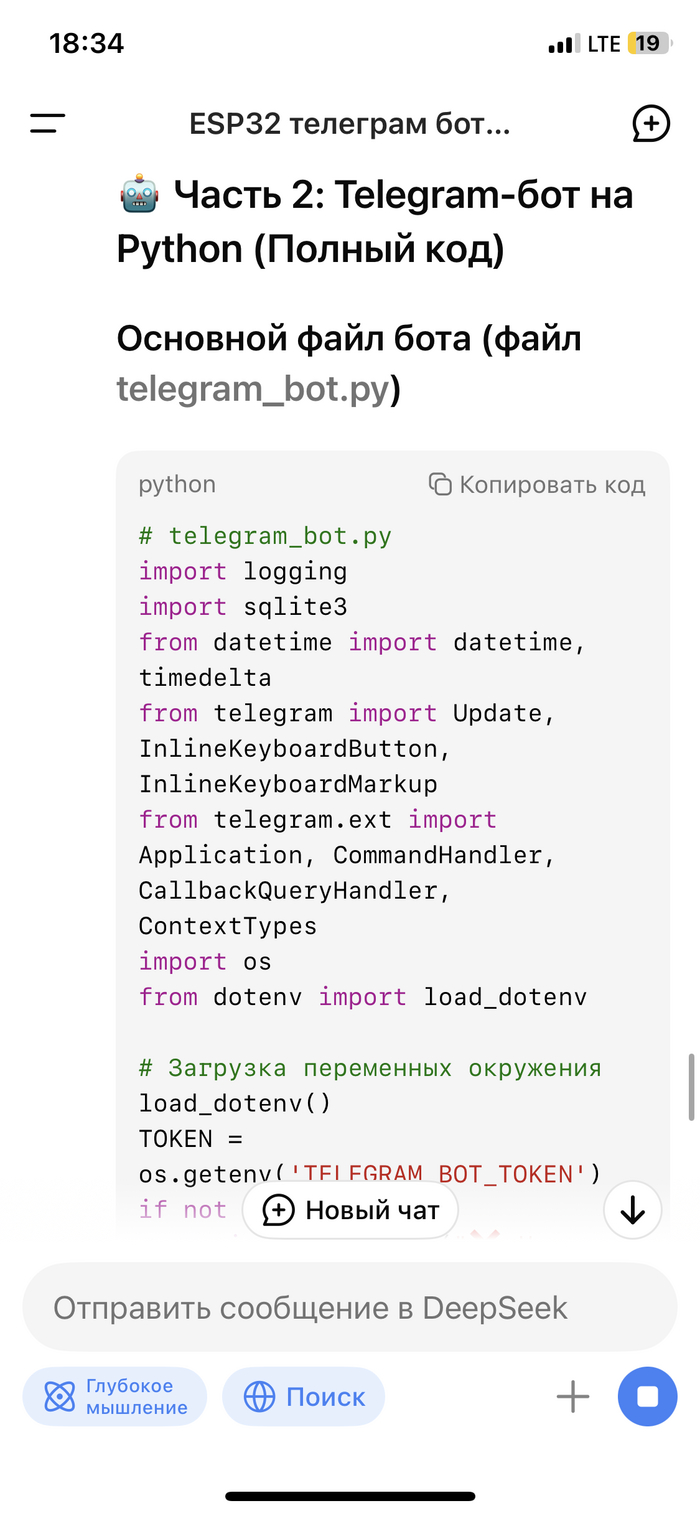Toggle Поиск web search mode
Screen dimensions: 700x1516
[304, 1396]
